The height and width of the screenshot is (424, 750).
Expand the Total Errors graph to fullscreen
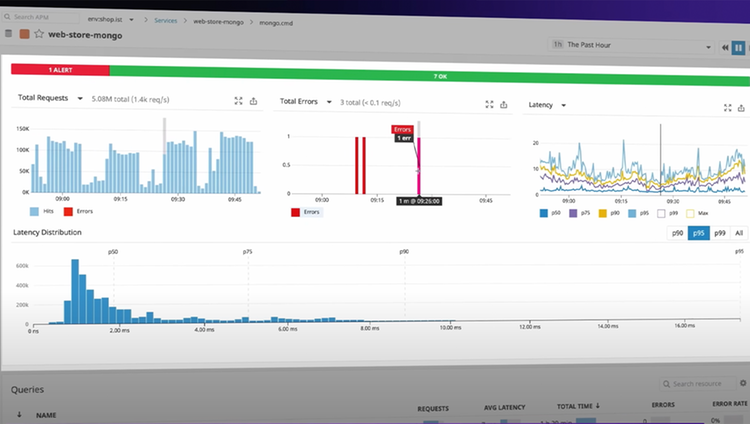pyautogui.click(x=489, y=104)
